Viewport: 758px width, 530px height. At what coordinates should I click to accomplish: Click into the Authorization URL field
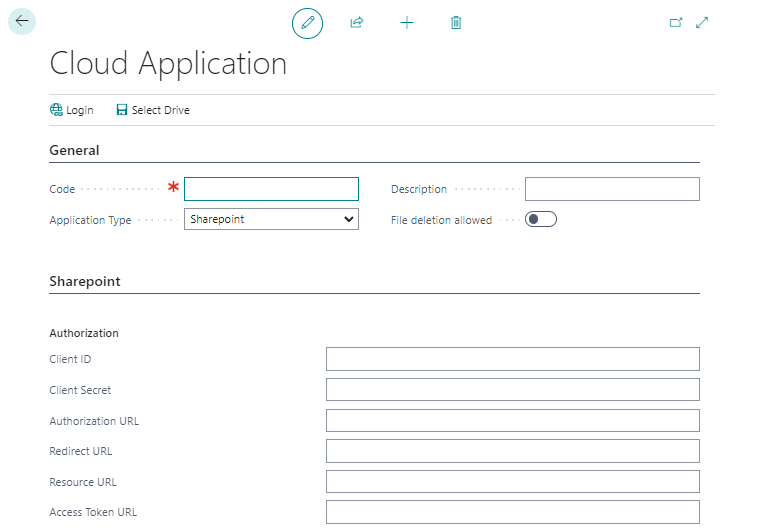coord(513,421)
